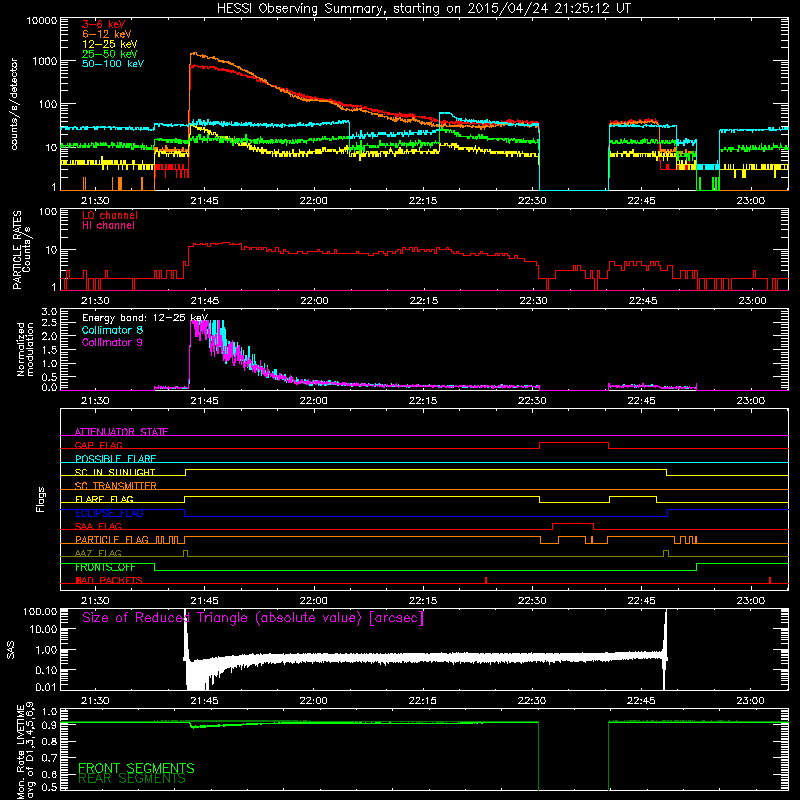Screen dimensions: 800x800
Task: Select the Normalized modulation y-axis title
Action: (25, 349)
